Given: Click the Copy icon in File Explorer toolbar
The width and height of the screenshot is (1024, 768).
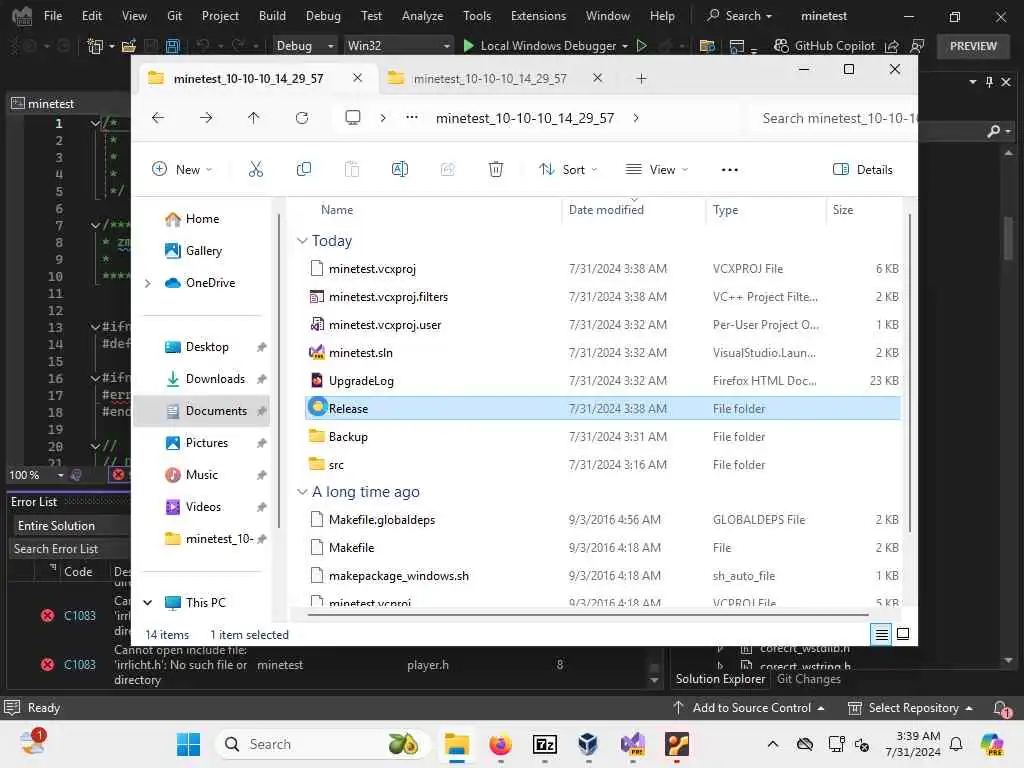Looking at the screenshot, I should tap(304, 170).
